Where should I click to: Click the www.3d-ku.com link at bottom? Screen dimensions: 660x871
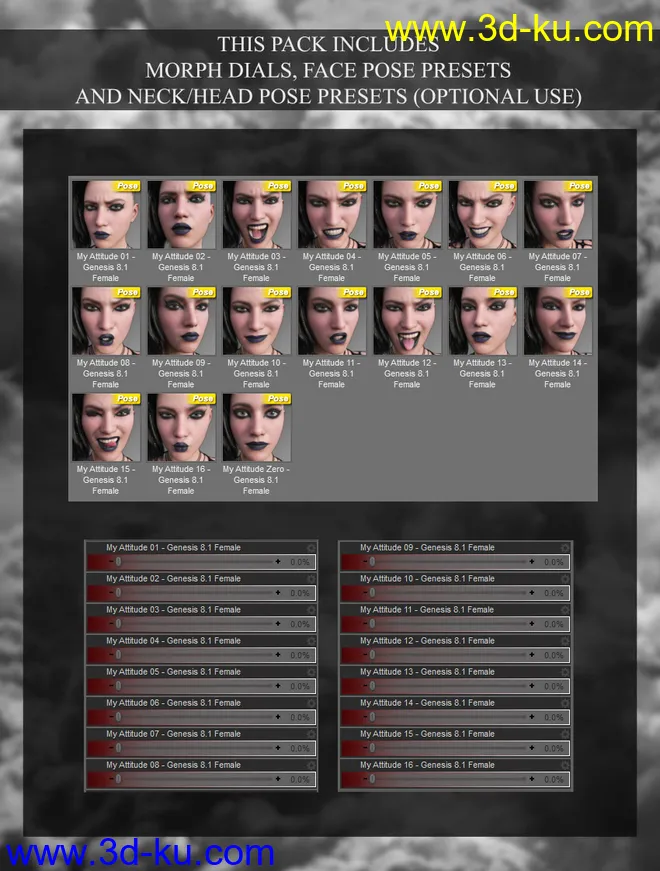click(140, 853)
